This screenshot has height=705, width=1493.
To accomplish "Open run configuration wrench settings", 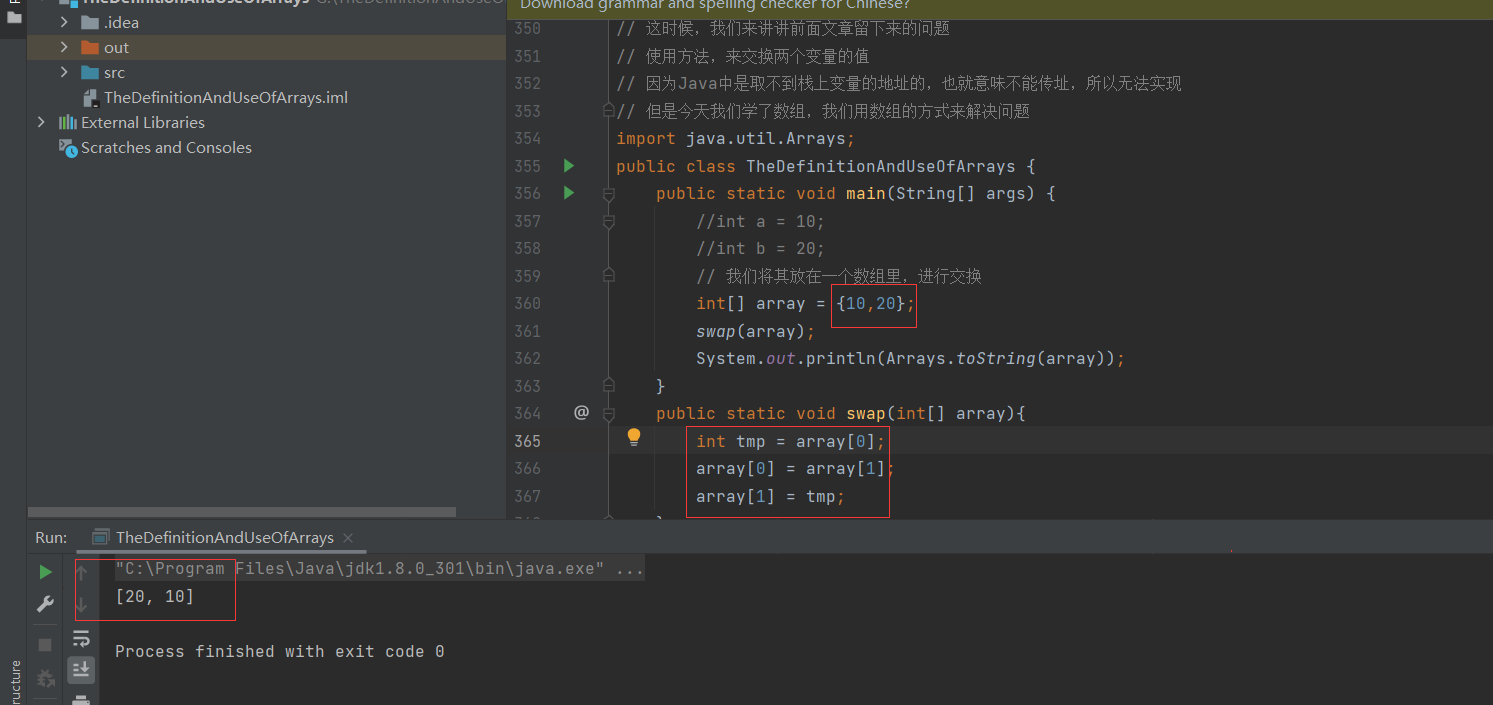I will (x=45, y=604).
